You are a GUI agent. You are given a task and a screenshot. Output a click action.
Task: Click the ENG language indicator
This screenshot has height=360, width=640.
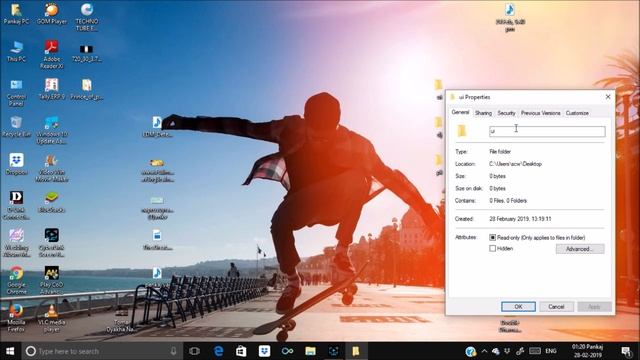[x=551, y=351]
